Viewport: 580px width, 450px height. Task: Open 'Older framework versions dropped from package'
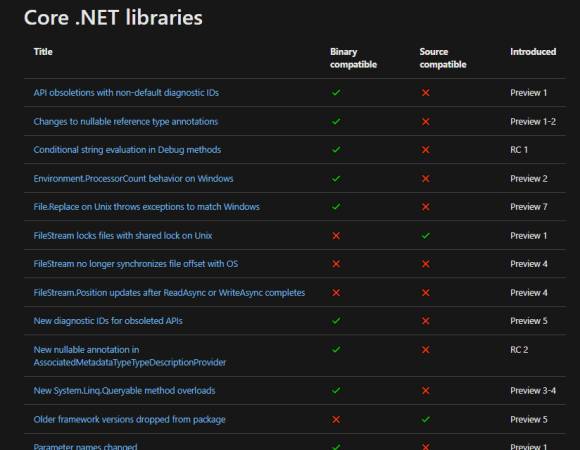(129, 419)
